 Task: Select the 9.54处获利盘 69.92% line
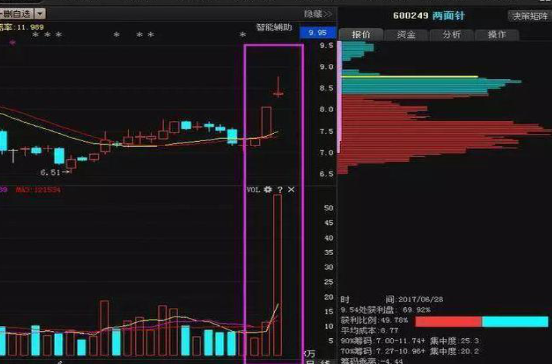pyautogui.click(x=386, y=310)
